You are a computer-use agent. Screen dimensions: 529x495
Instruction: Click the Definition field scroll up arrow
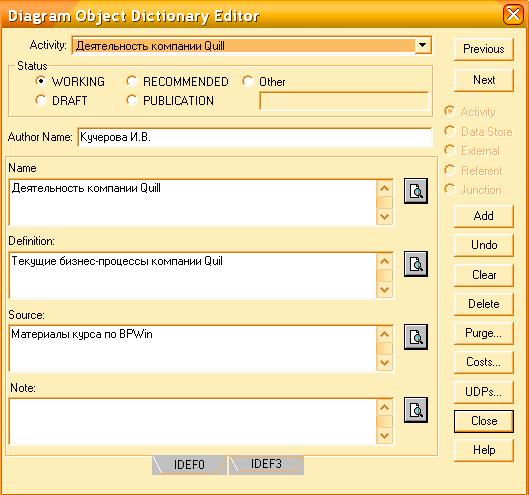[385, 262]
